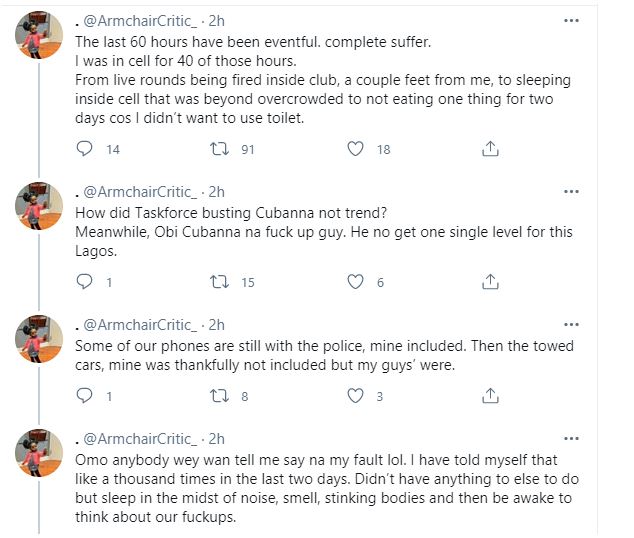Open more options on the first tweet
Viewport: 634px width, 538px height.
click(x=571, y=21)
